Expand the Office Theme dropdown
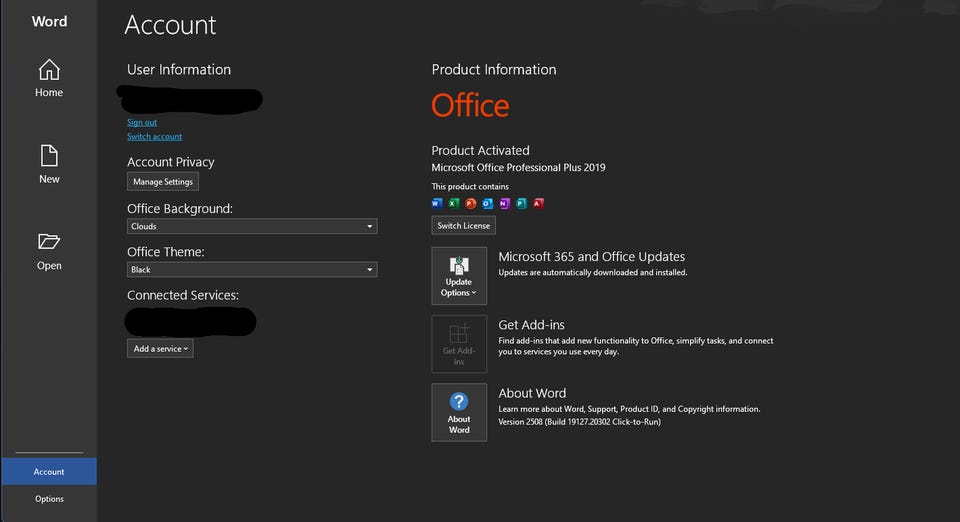 point(252,270)
